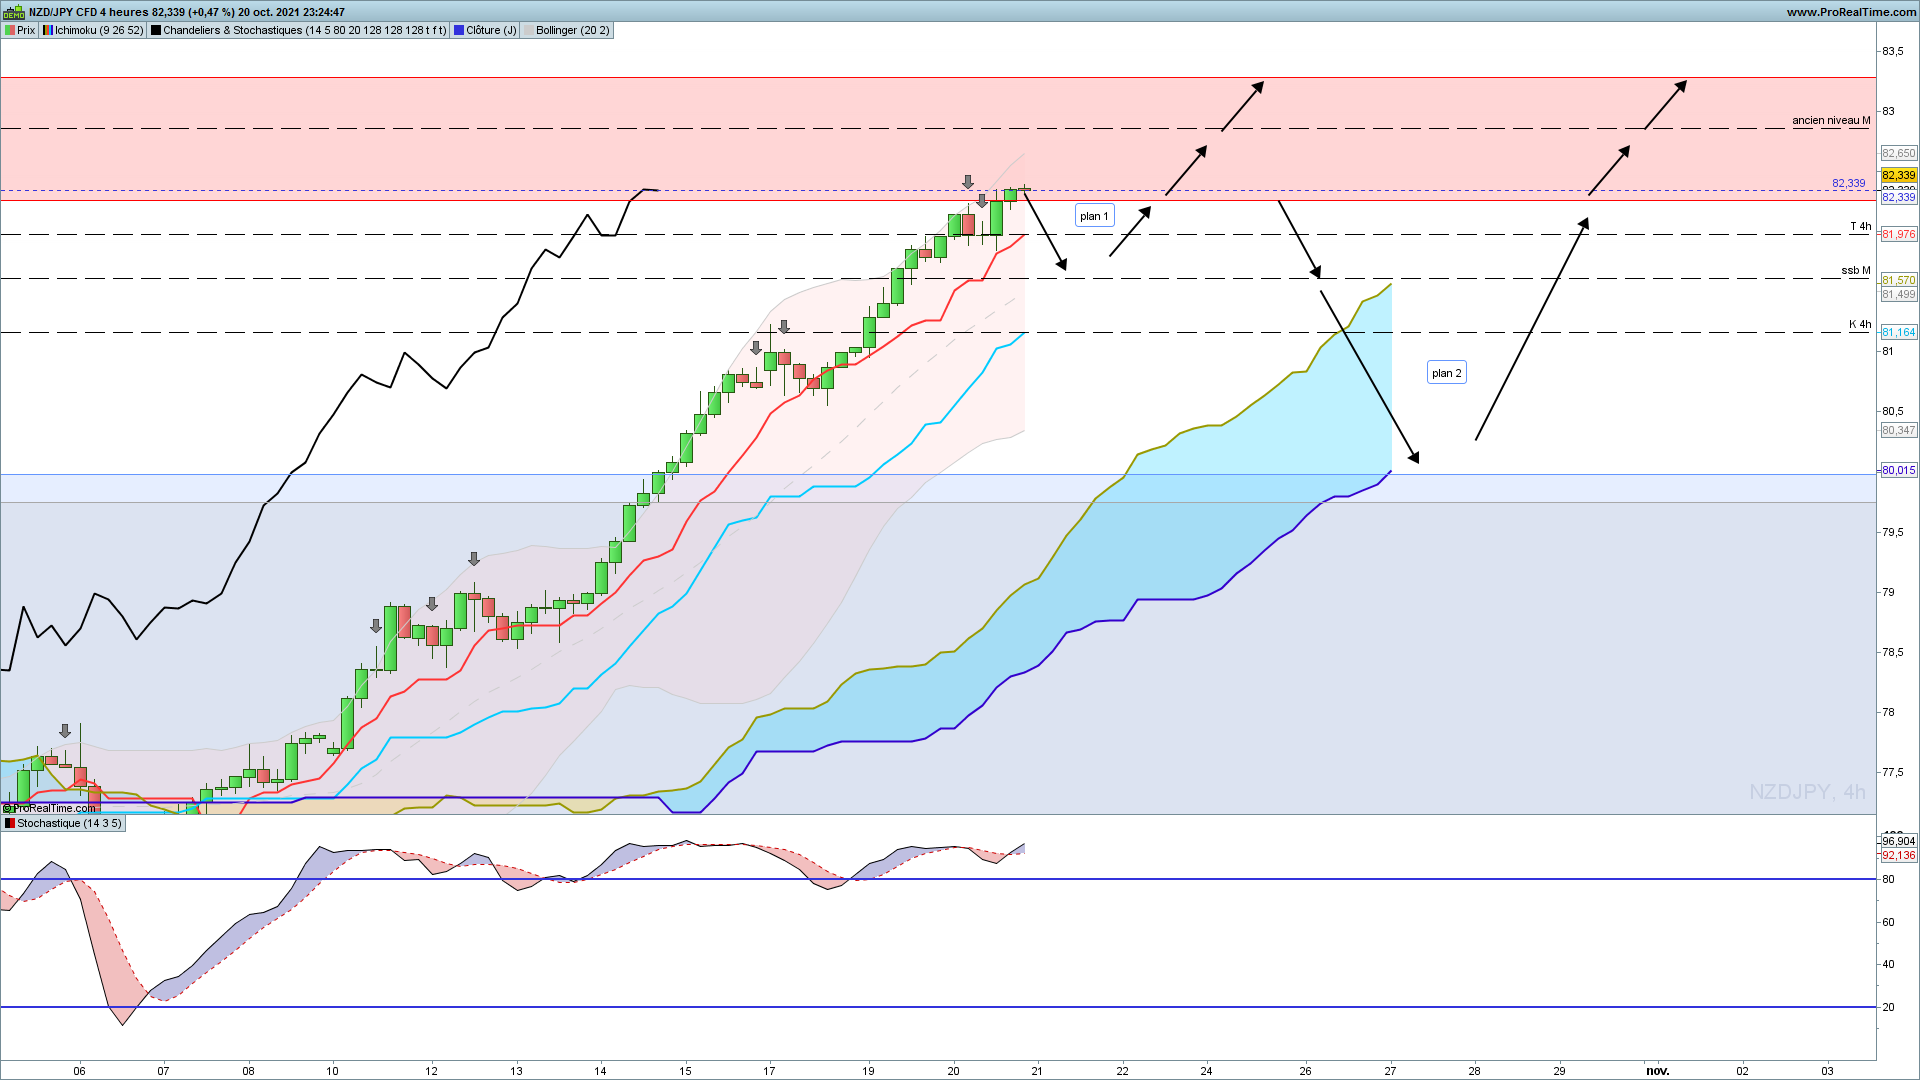
Task: Click the 77,5 tick on the price axis
Action: click(1893, 772)
